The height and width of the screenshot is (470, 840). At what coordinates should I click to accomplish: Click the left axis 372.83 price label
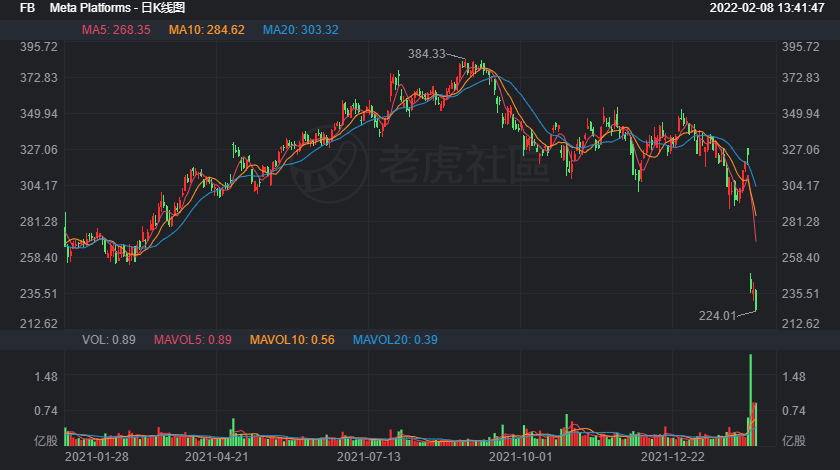point(39,78)
